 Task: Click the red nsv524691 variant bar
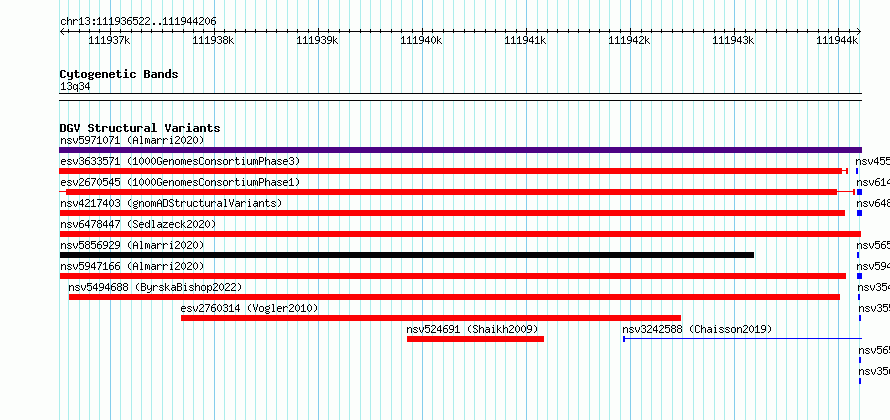476,339
